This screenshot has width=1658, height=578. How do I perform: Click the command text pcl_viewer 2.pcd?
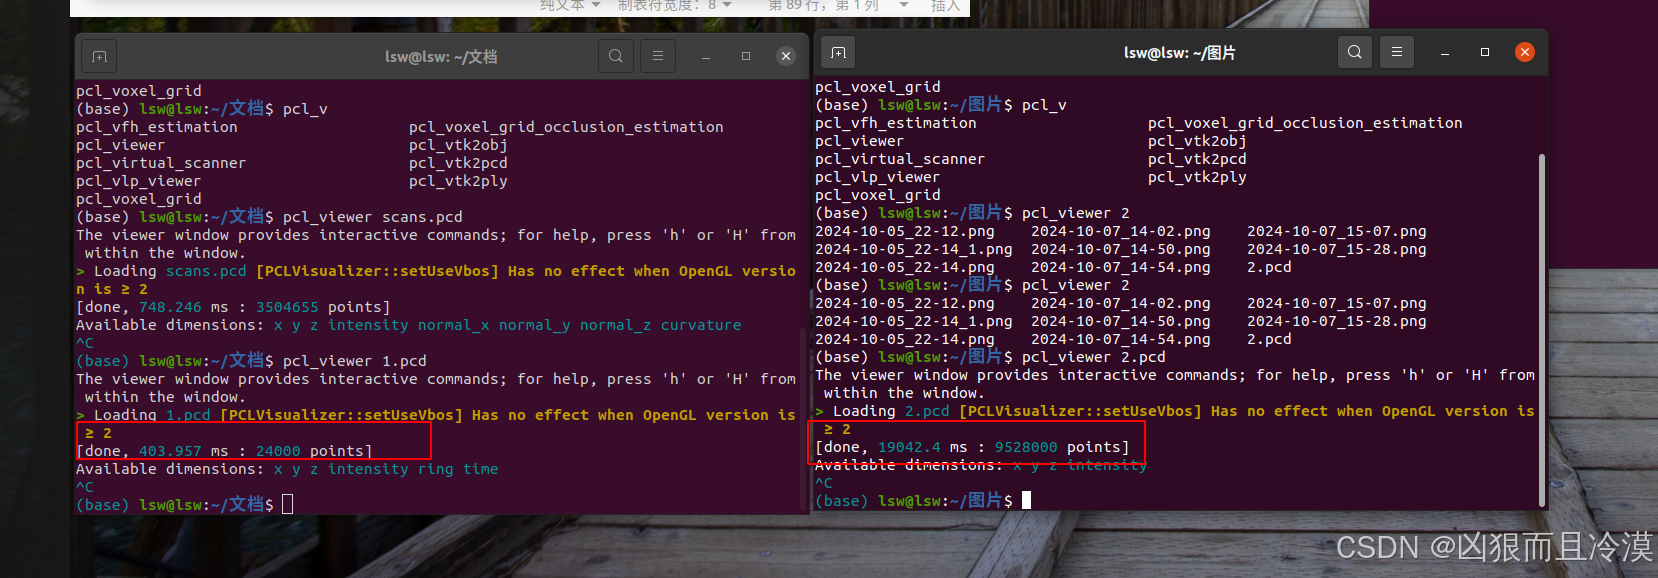(1094, 357)
